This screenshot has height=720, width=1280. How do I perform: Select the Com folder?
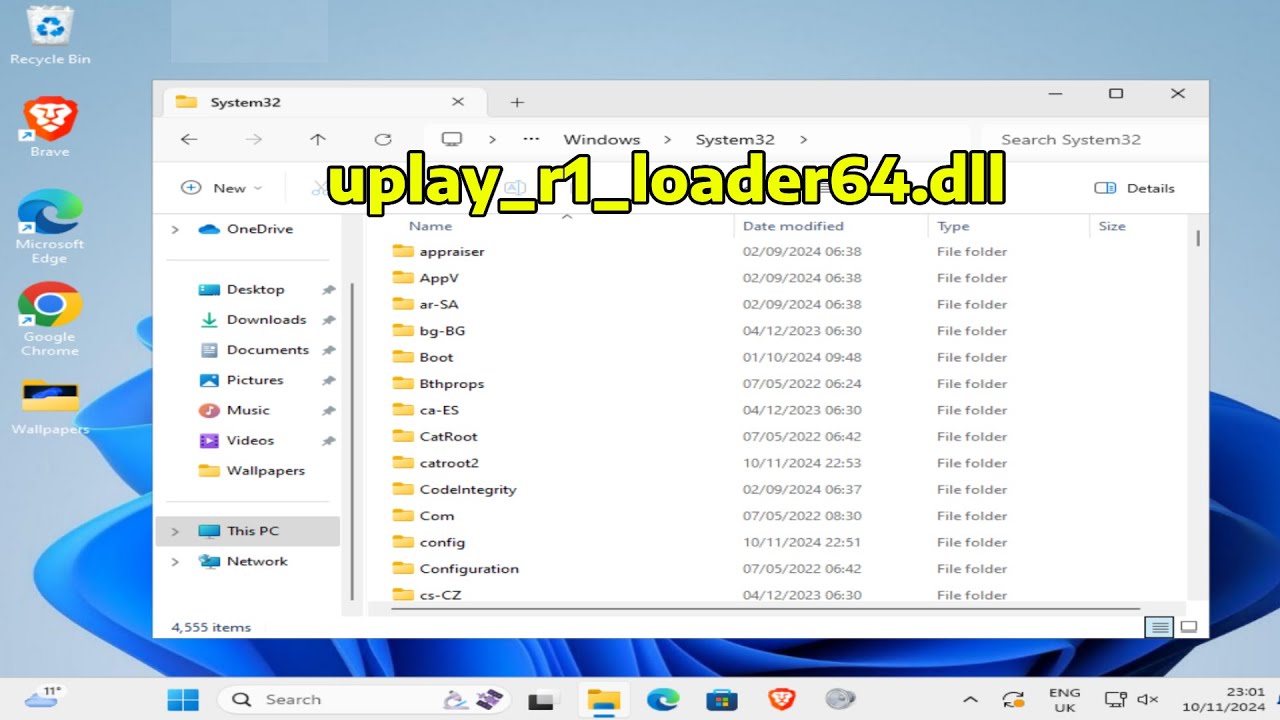point(423,516)
